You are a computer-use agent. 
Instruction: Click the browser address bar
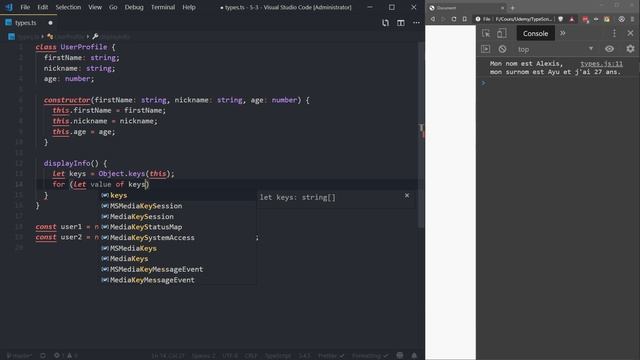[524, 19]
